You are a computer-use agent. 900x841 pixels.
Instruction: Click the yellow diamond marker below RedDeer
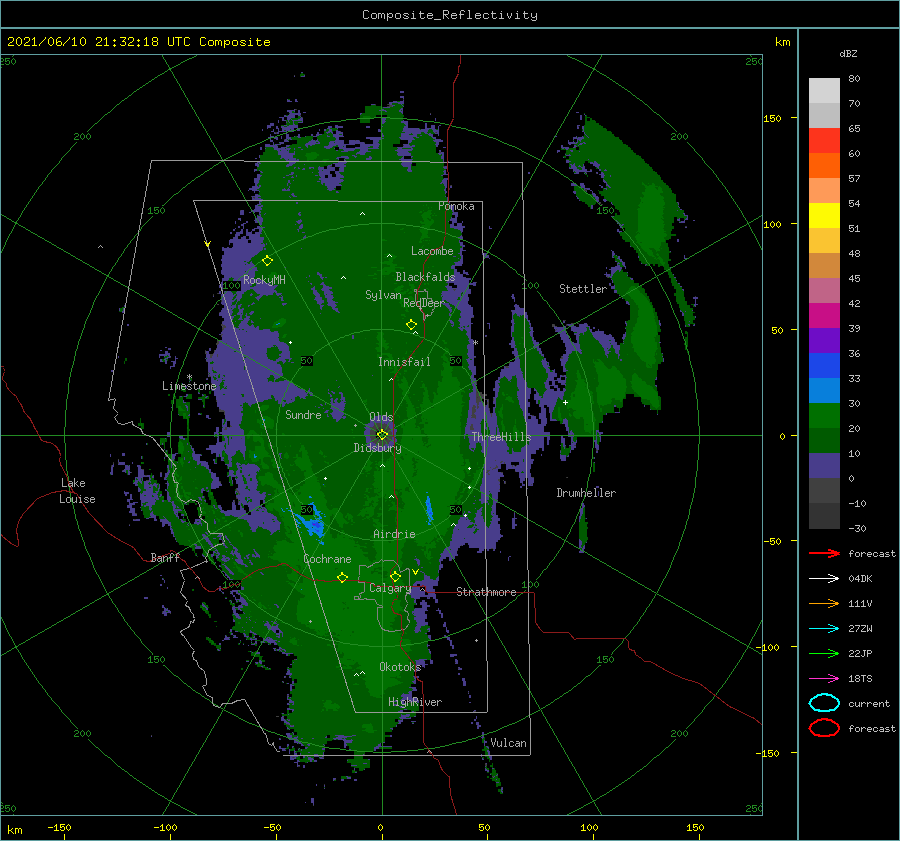pos(411,325)
